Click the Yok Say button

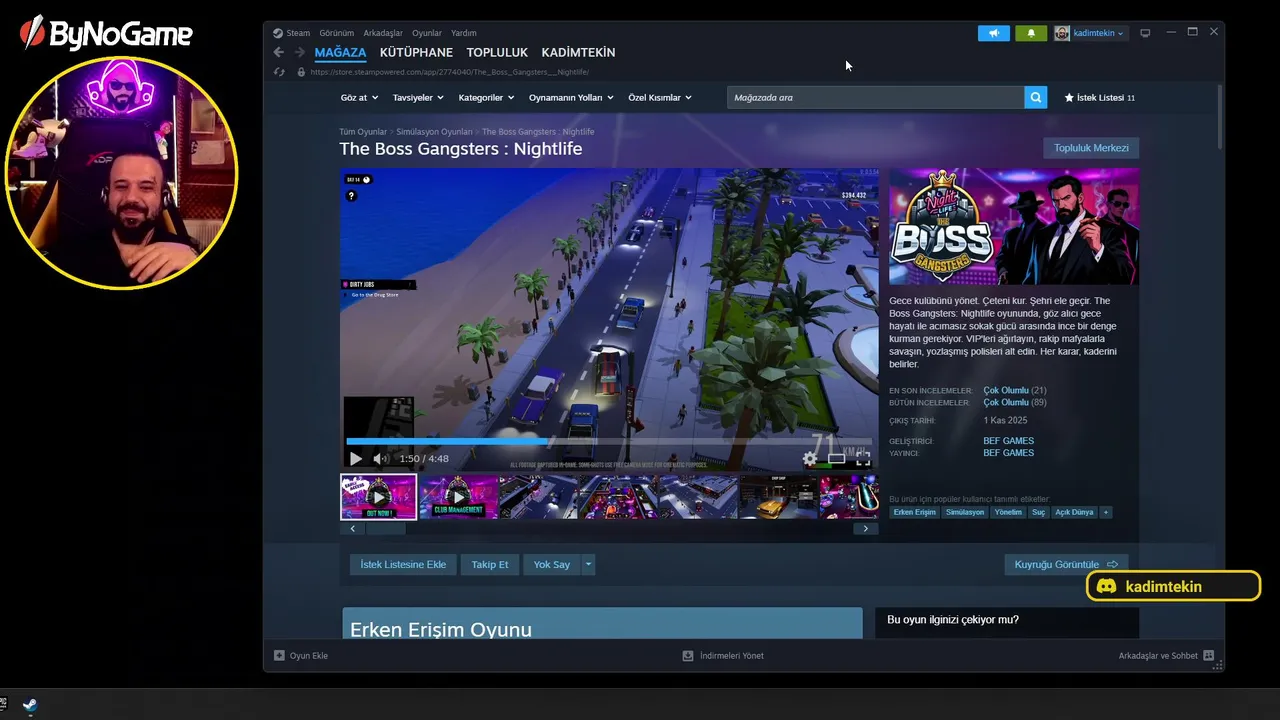pyautogui.click(x=552, y=565)
